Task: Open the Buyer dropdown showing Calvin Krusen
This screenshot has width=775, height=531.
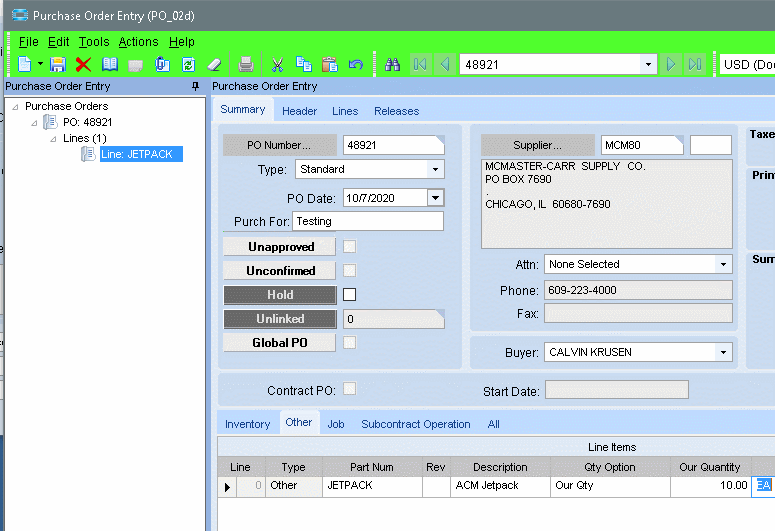Action: click(x=724, y=352)
